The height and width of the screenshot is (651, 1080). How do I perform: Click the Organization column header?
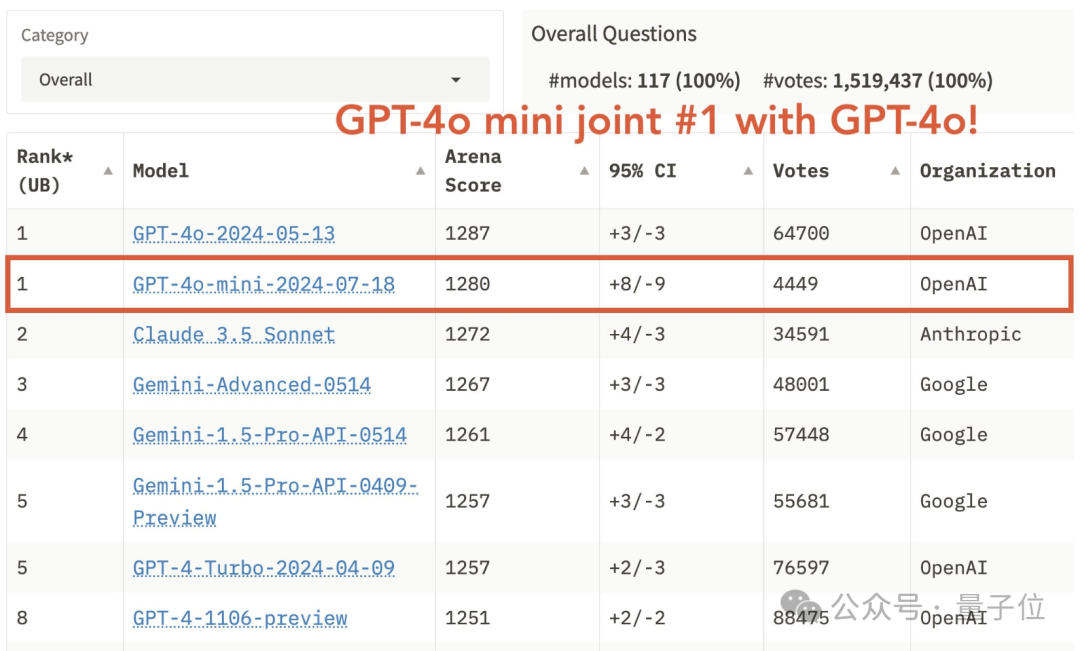pos(988,171)
